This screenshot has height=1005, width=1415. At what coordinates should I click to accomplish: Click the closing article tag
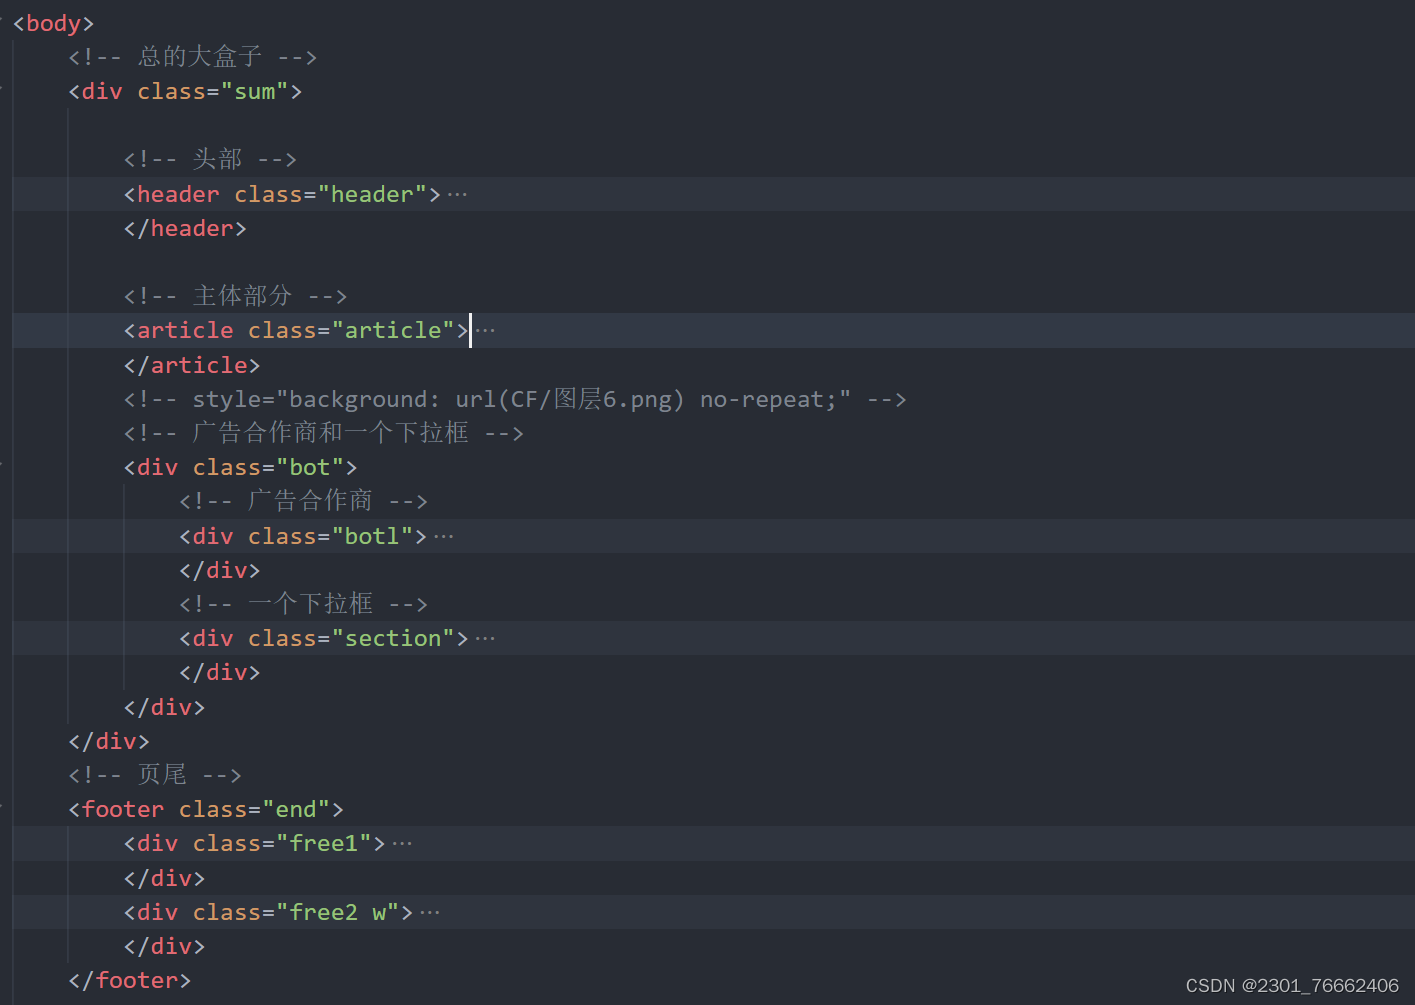coord(192,366)
